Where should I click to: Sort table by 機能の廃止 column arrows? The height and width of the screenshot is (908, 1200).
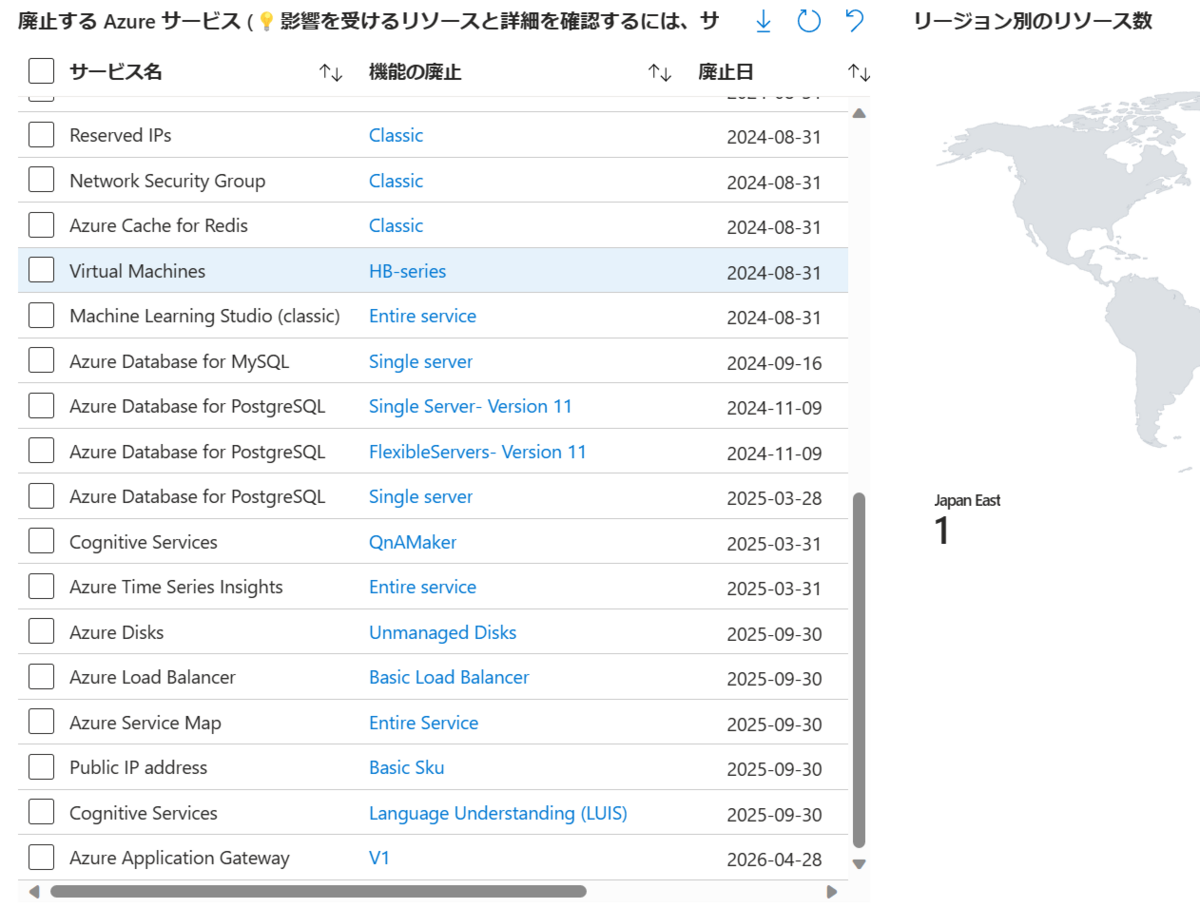pyautogui.click(x=659, y=72)
